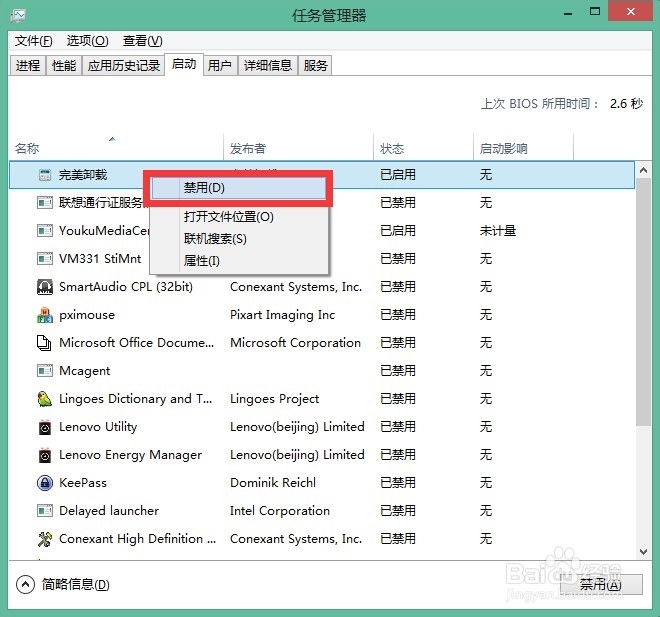This screenshot has width=660, height=617.
Task: Click publisher Microsoft Corporation
Action: pyautogui.click(x=295, y=343)
